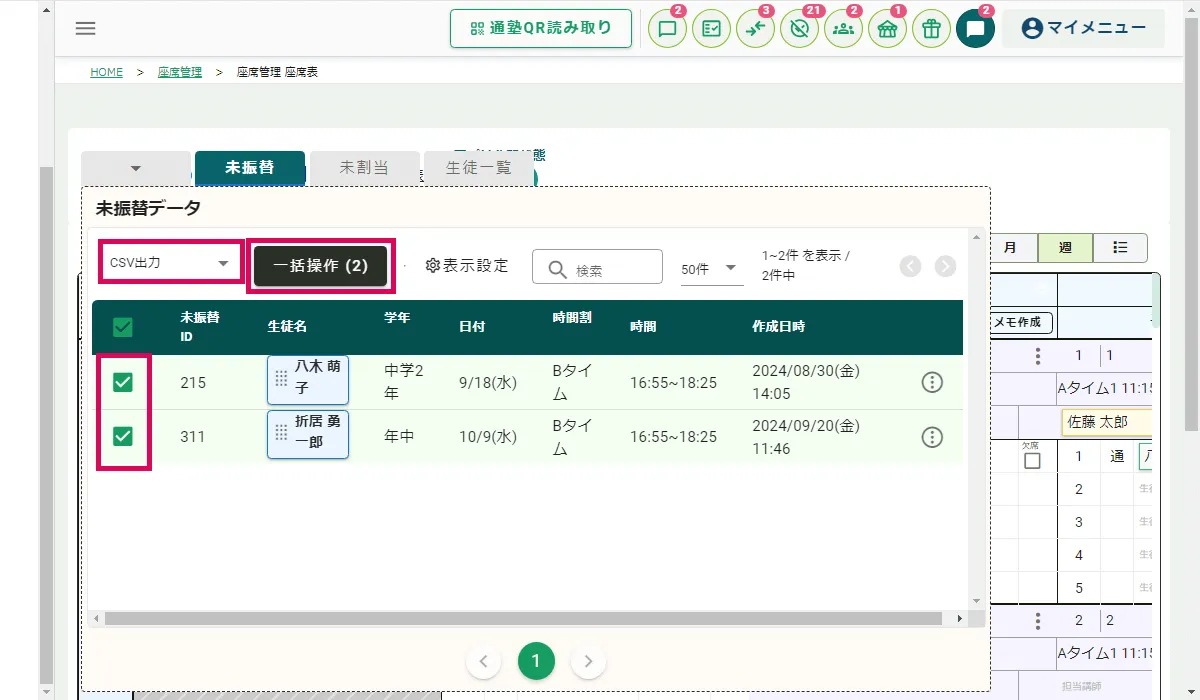Grab the drag handle on 八木 萌子 chip

coord(281,379)
